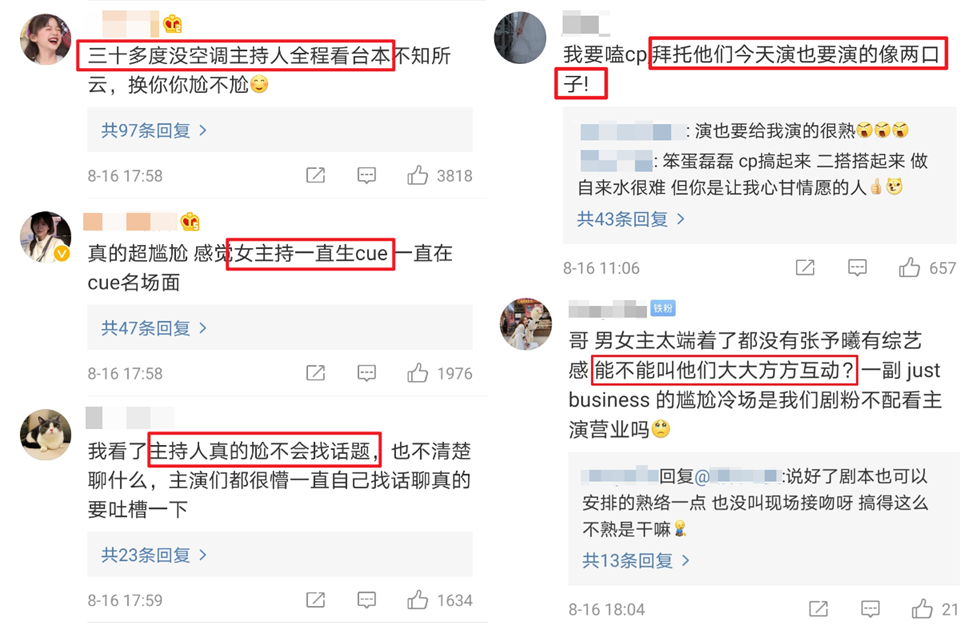Expand 共47条回复 replies
This screenshot has width=965, height=630.
[154, 328]
